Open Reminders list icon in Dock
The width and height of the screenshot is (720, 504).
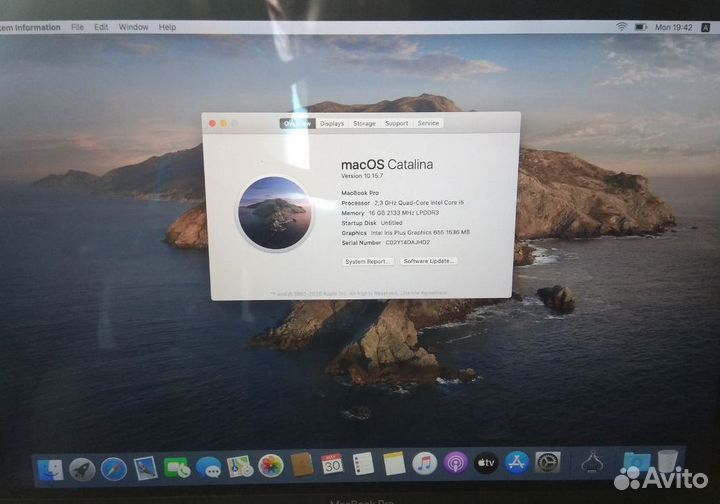(363, 464)
